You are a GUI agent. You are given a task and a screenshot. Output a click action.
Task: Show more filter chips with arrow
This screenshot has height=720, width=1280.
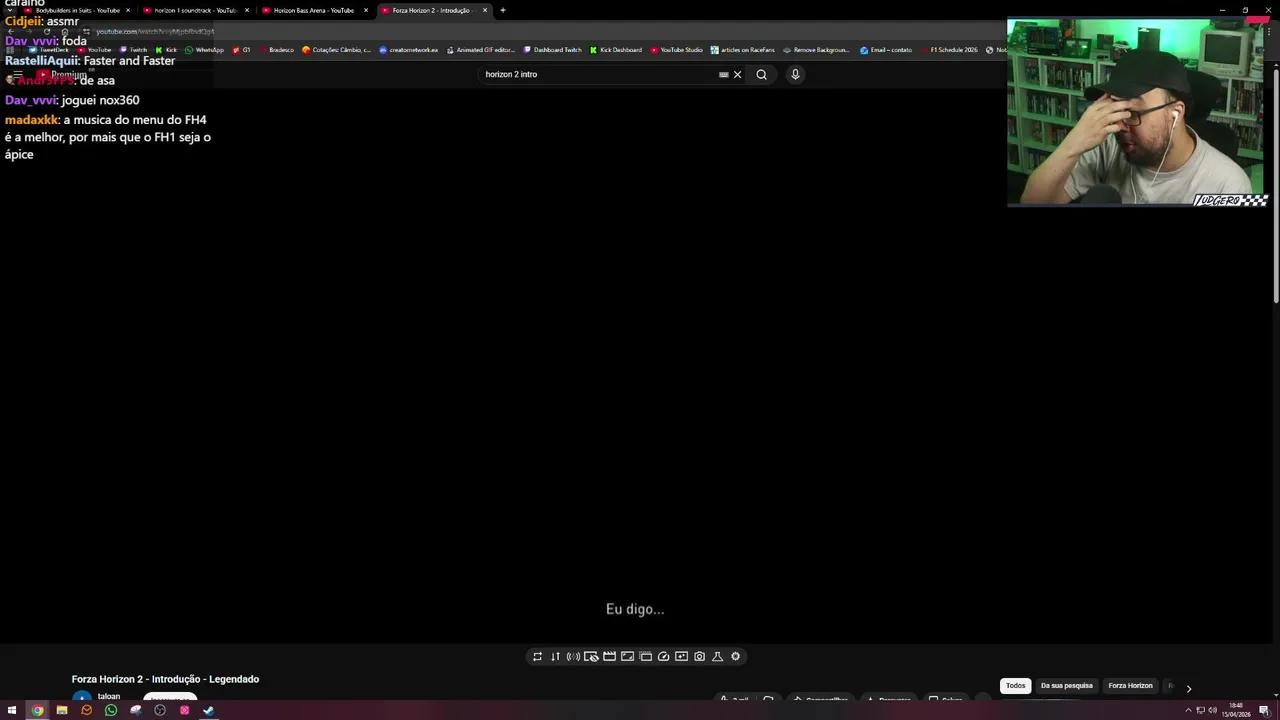[1188, 688]
